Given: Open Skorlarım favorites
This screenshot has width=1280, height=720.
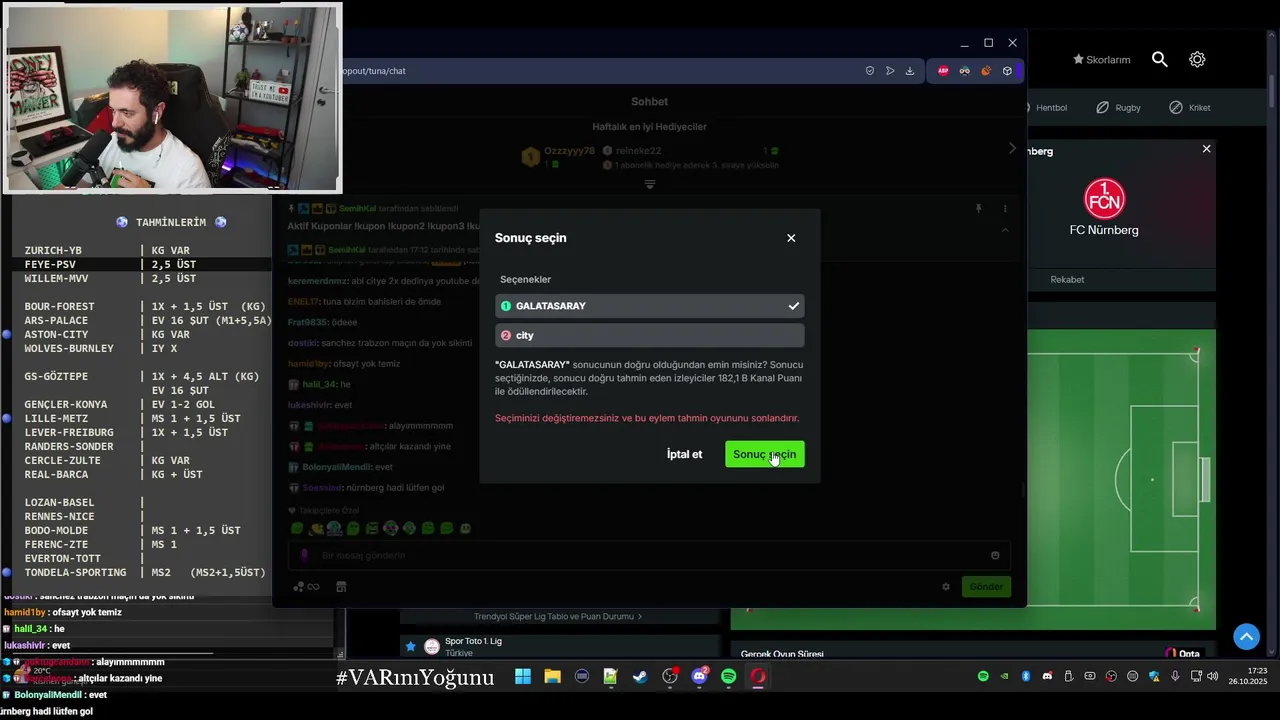Looking at the screenshot, I should (x=1101, y=60).
